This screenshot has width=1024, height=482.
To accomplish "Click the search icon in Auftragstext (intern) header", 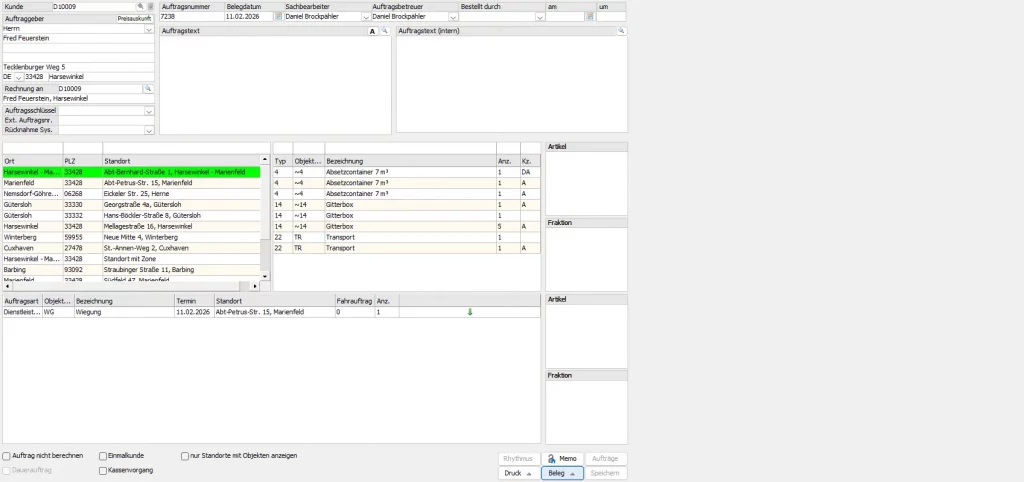I will (620, 31).
